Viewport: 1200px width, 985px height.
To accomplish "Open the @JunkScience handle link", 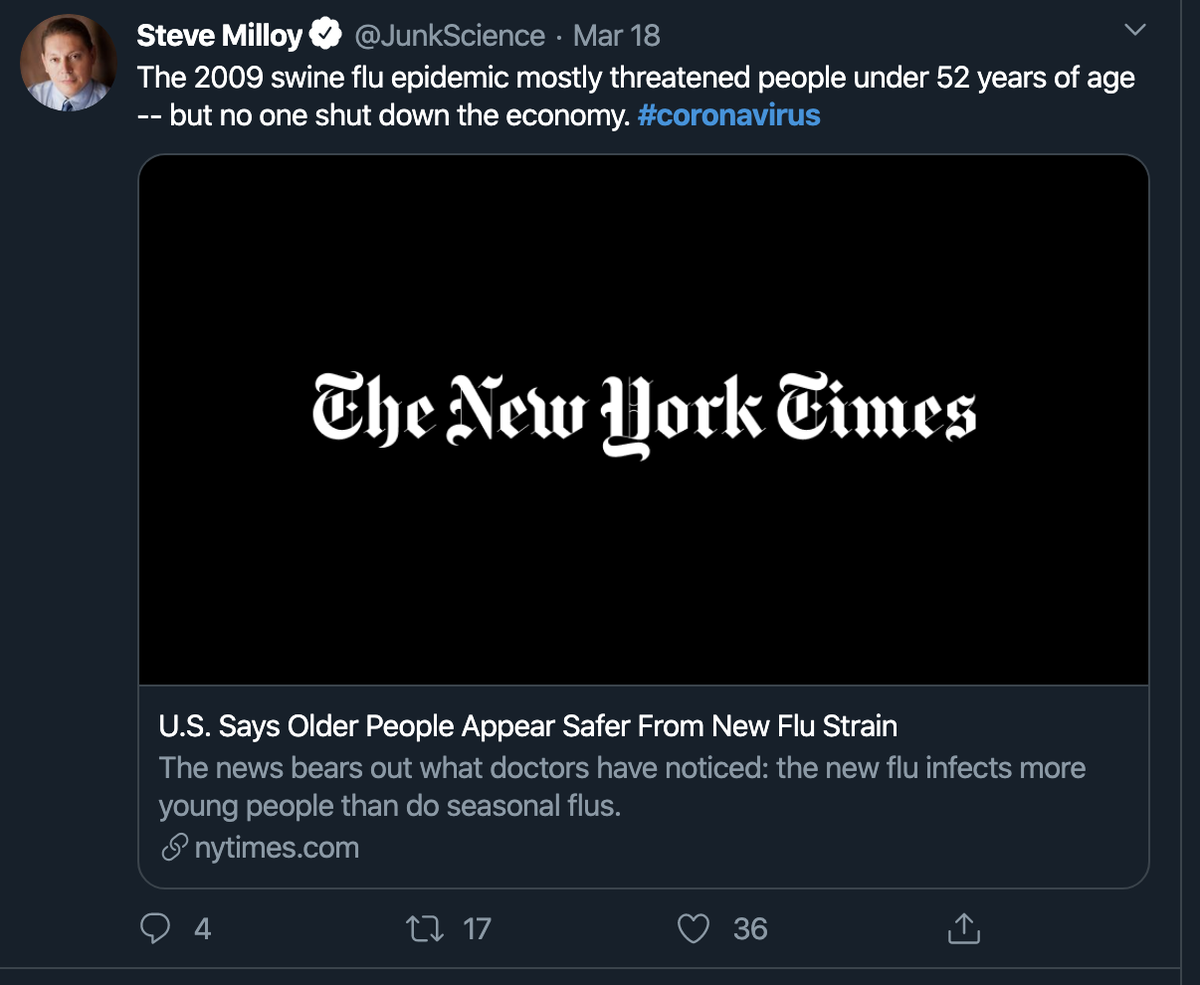I will tap(450, 36).
